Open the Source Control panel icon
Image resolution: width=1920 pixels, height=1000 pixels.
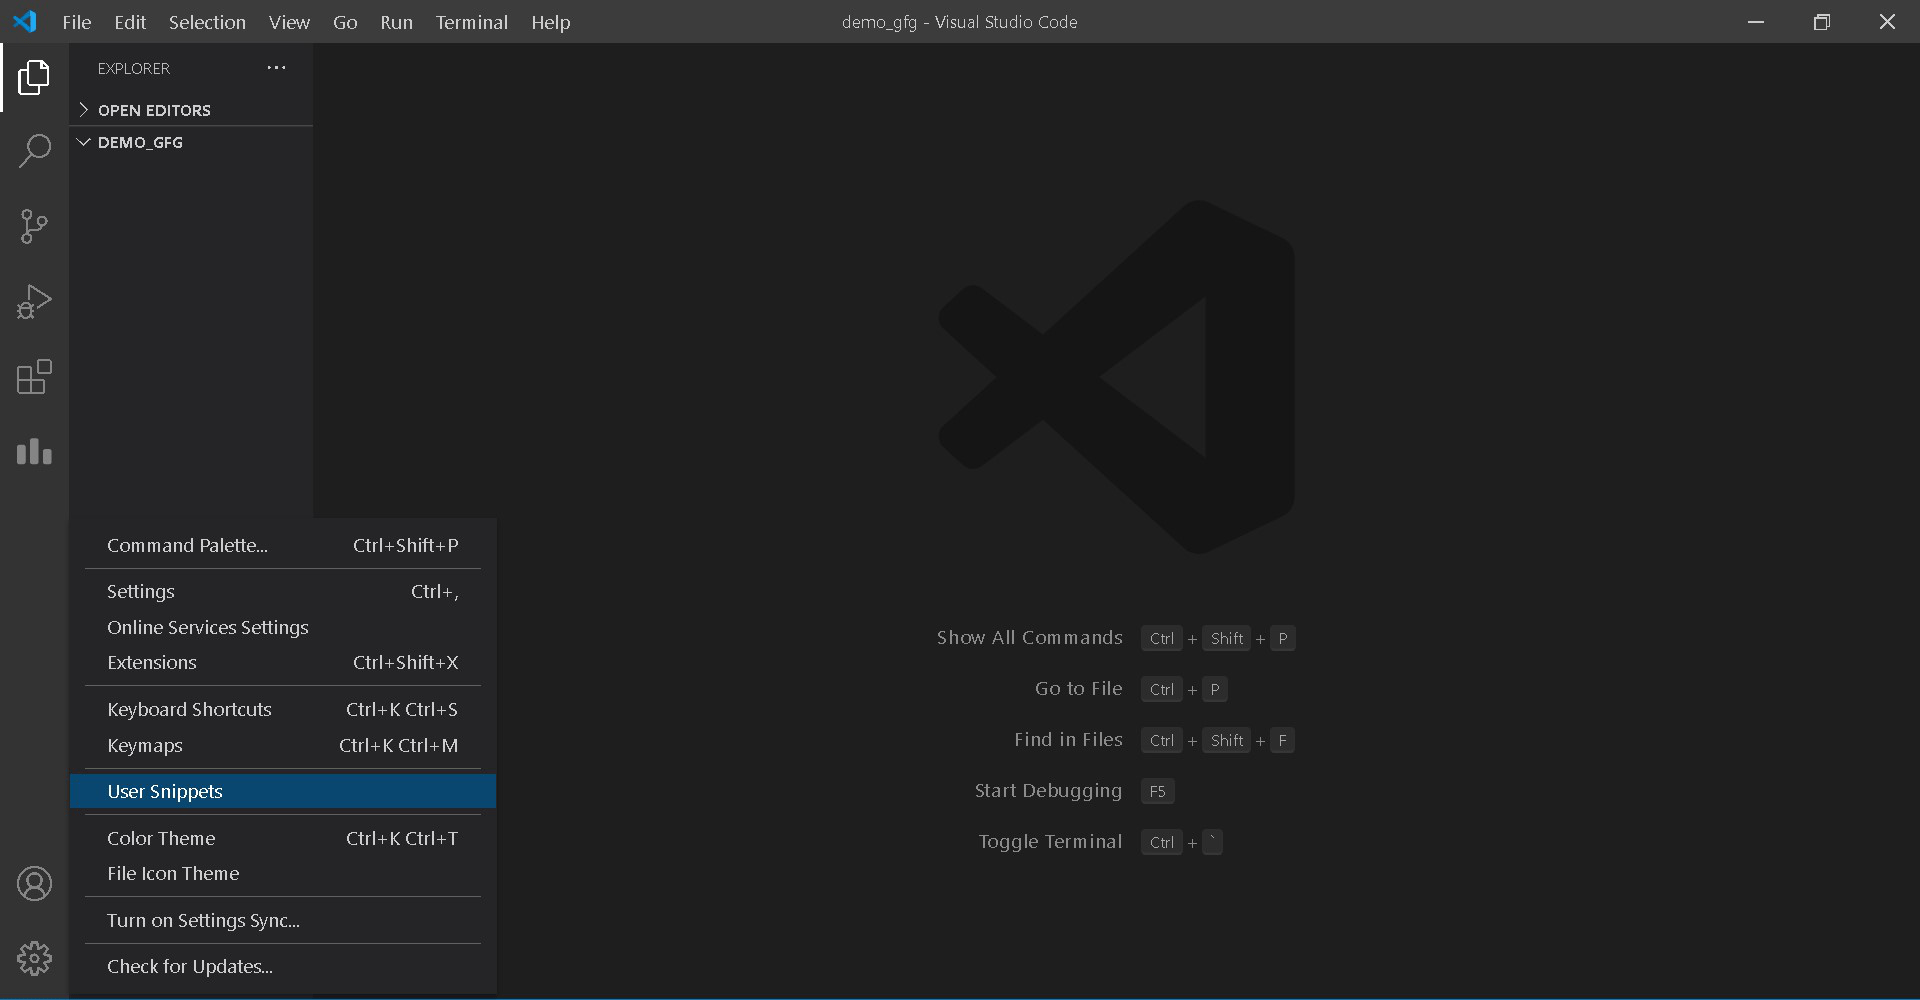pos(34,226)
